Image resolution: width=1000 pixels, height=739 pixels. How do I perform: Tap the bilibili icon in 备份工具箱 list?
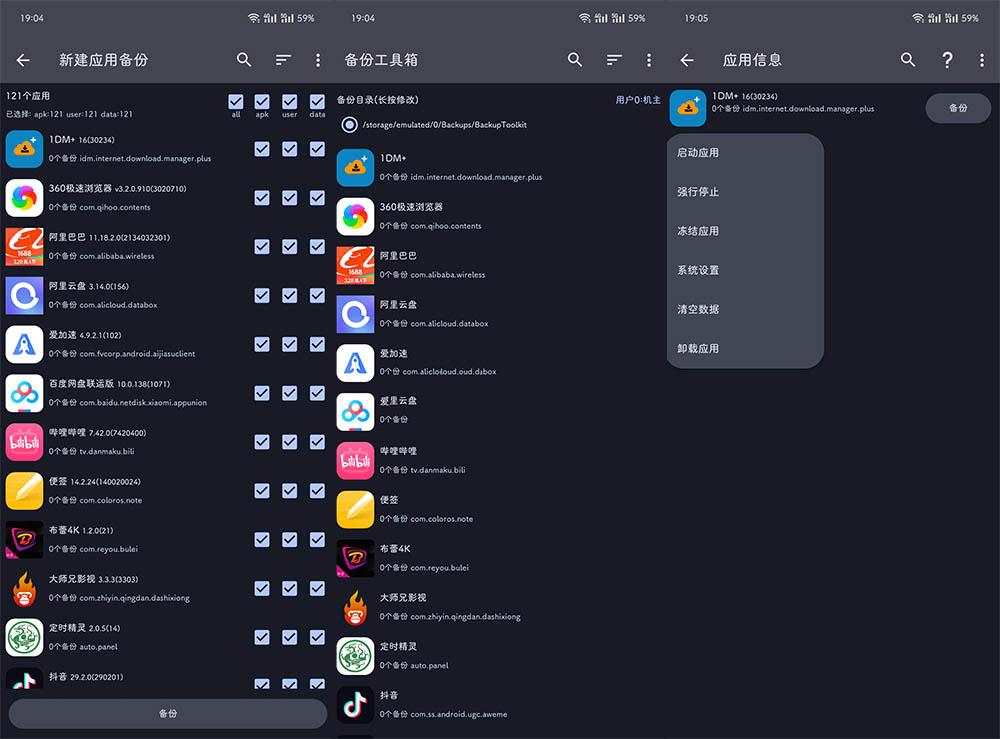pos(355,461)
